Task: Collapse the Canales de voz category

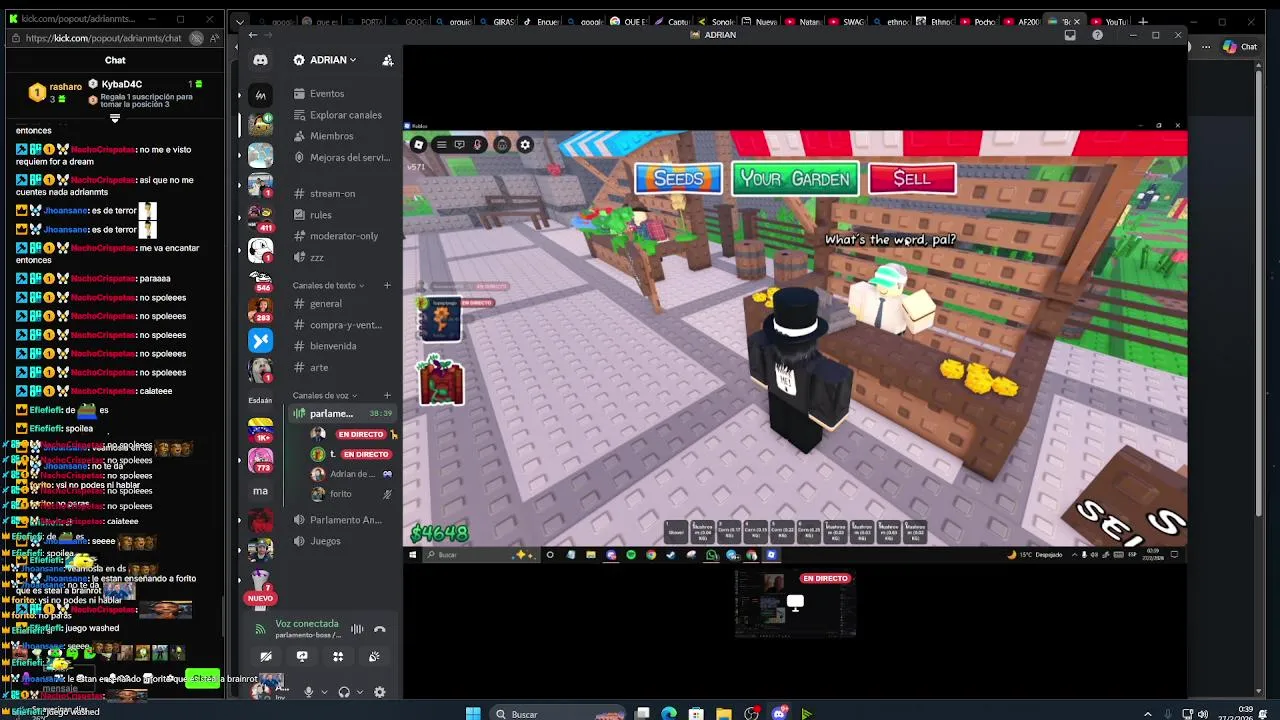Action: click(324, 396)
